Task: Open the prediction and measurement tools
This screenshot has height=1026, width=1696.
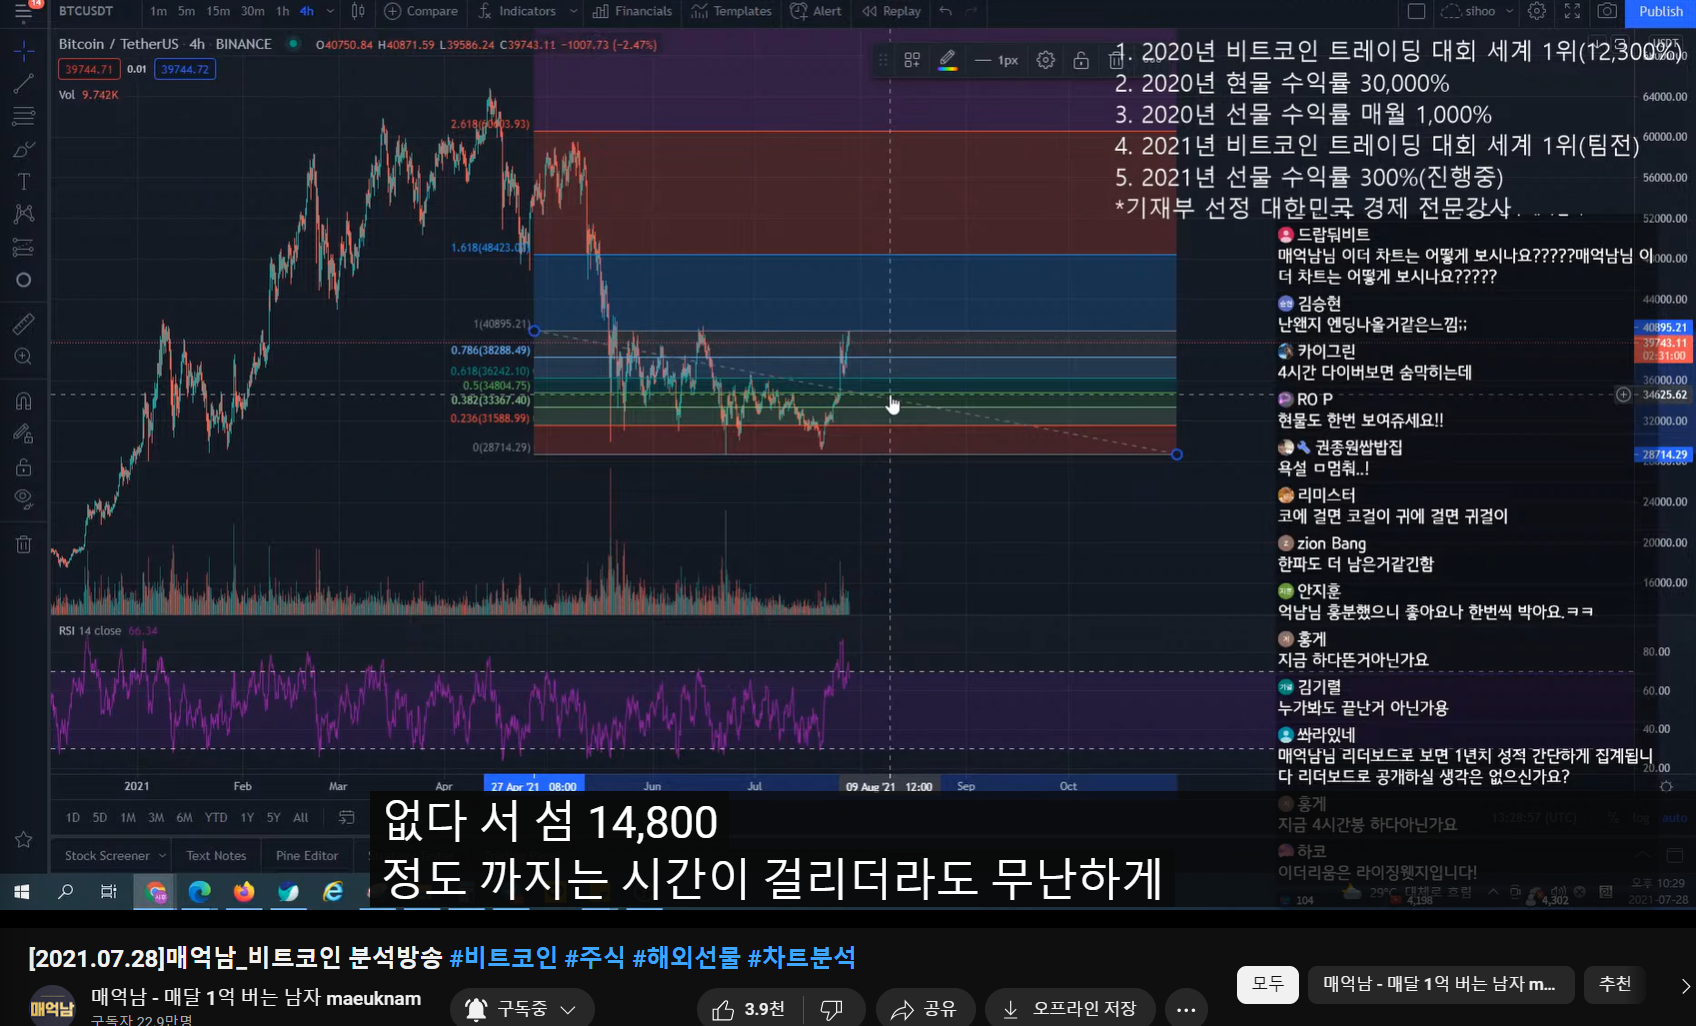Action: click(x=24, y=247)
